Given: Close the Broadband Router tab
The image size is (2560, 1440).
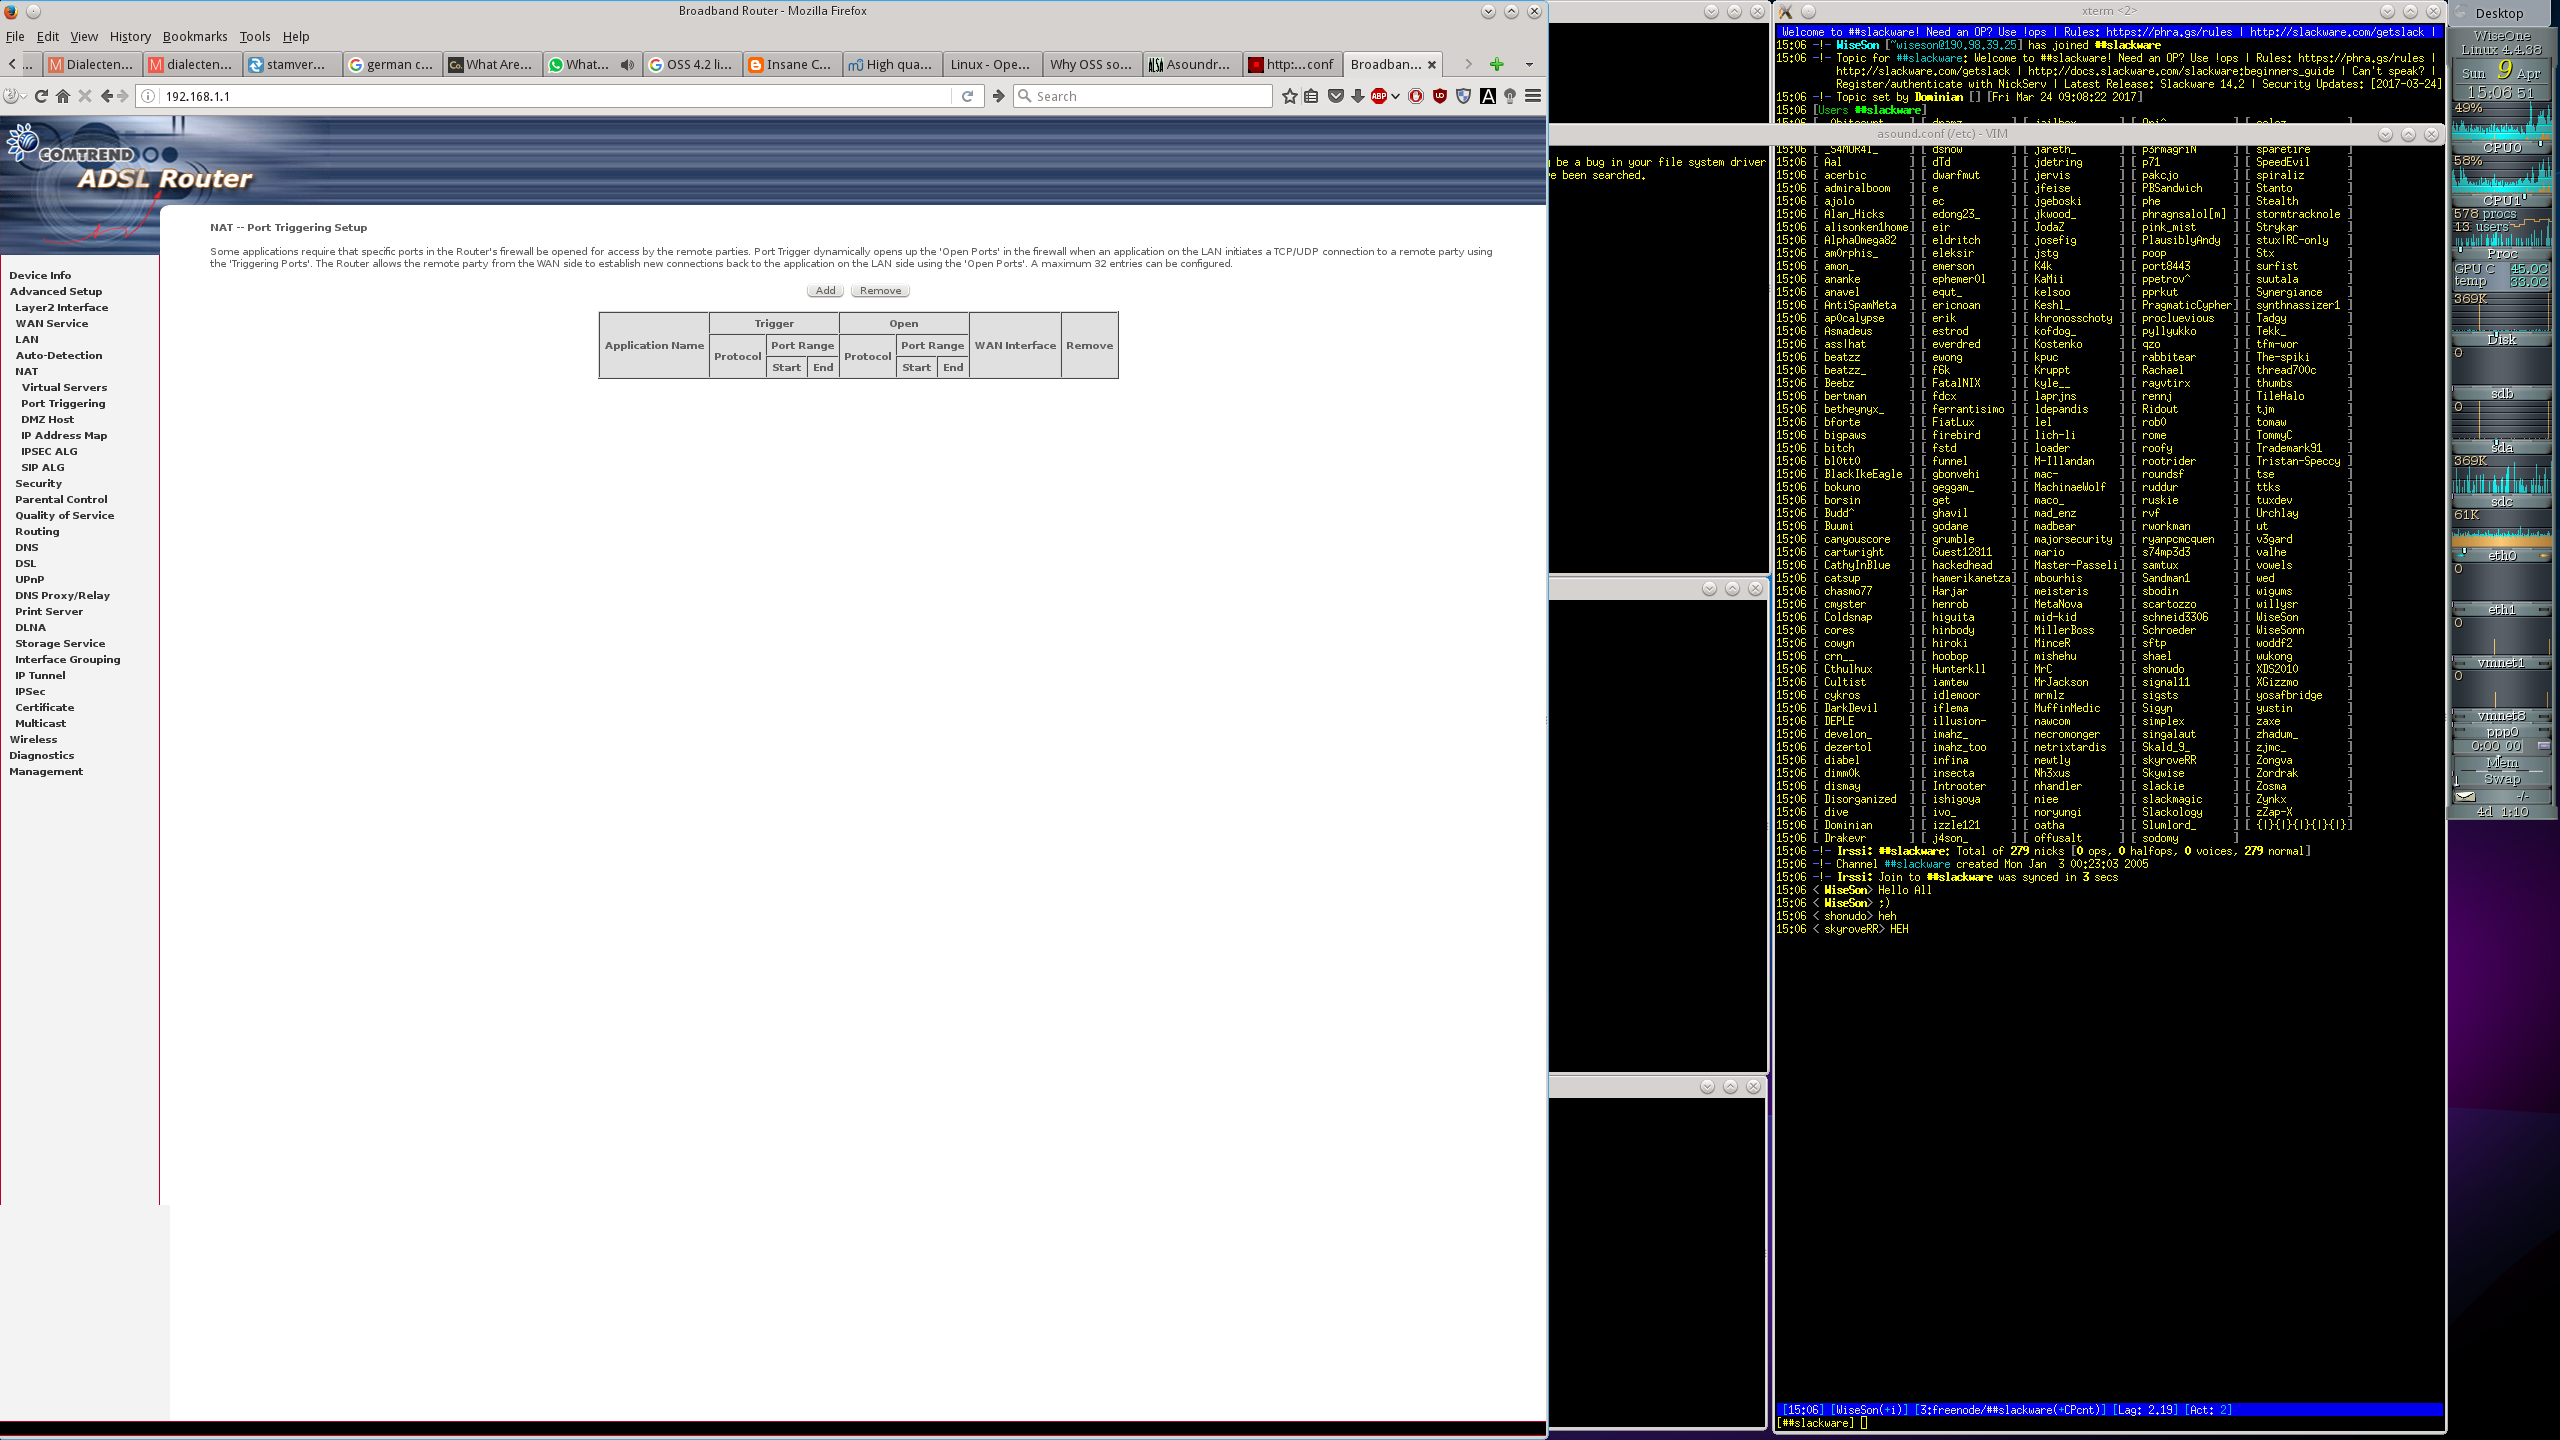Looking at the screenshot, I should point(1432,64).
